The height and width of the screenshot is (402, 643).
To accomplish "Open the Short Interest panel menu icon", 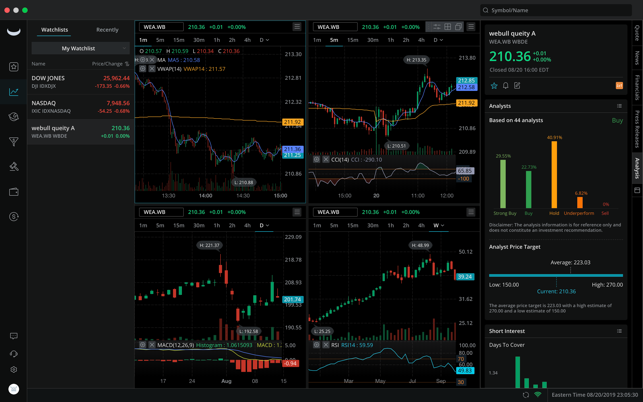I will [x=619, y=331].
